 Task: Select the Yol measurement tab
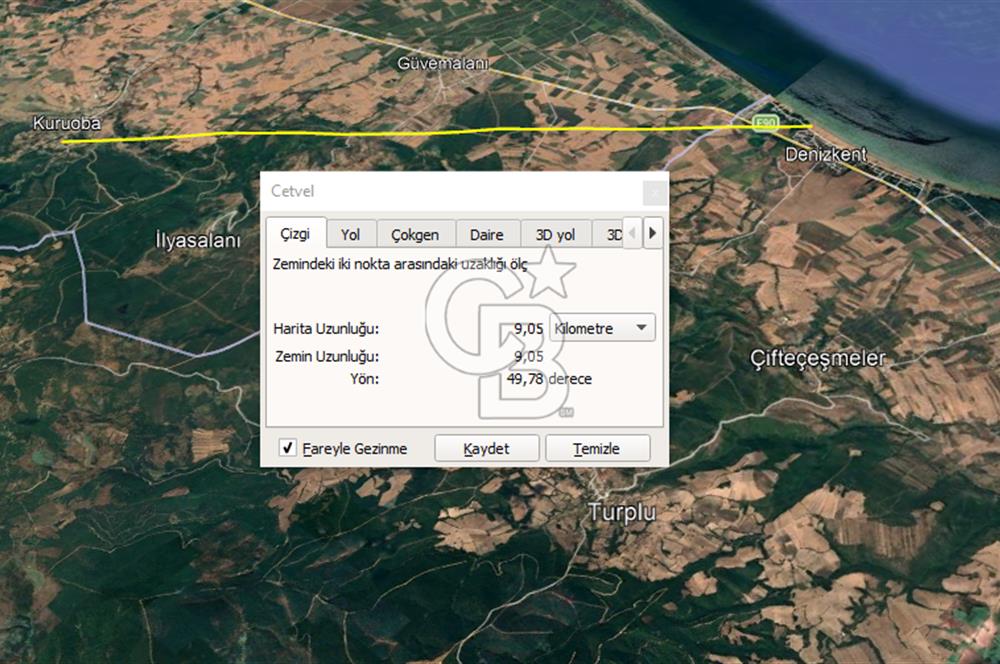(350, 235)
